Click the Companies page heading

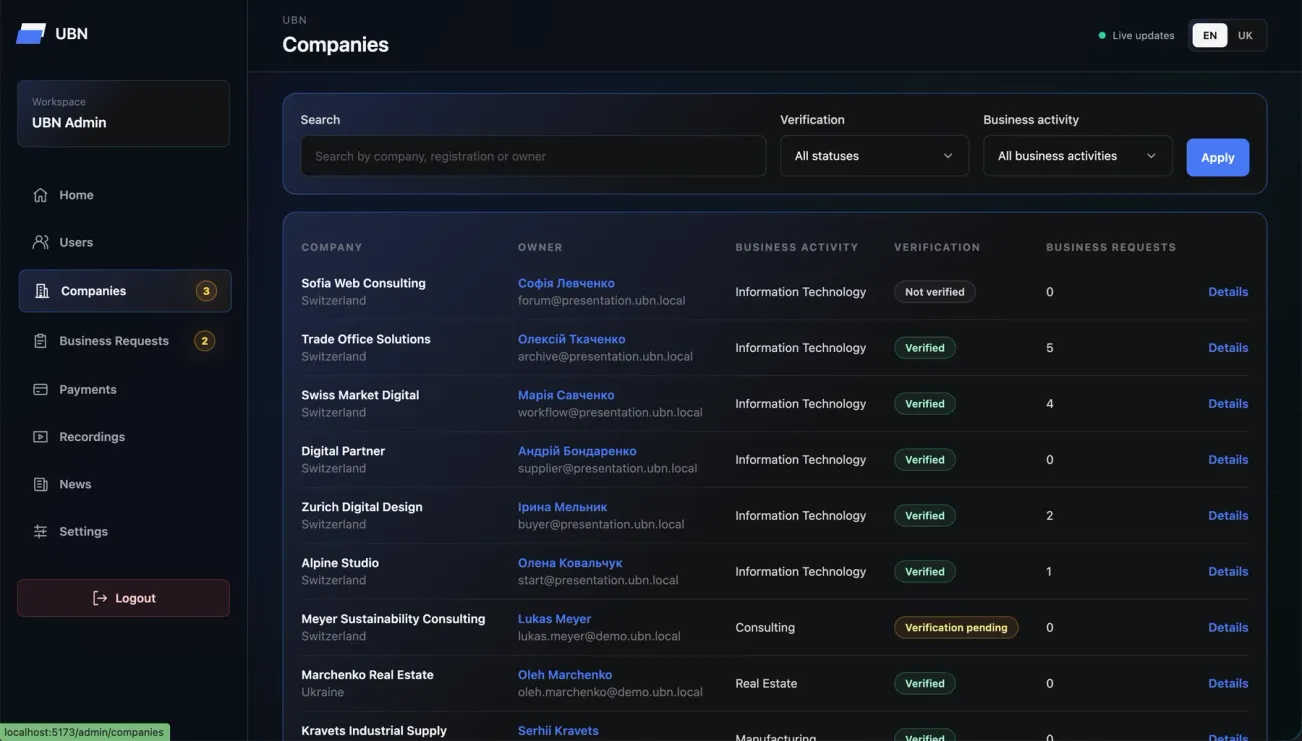pyautogui.click(x=335, y=45)
